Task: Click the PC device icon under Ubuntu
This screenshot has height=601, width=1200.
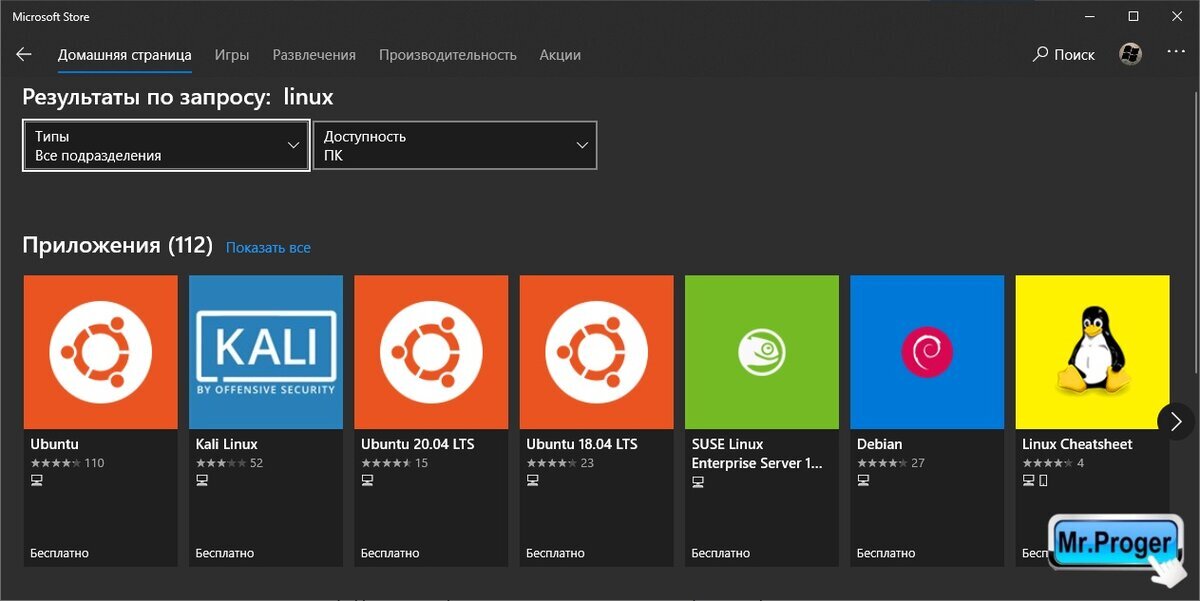Action: pos(37,481)
